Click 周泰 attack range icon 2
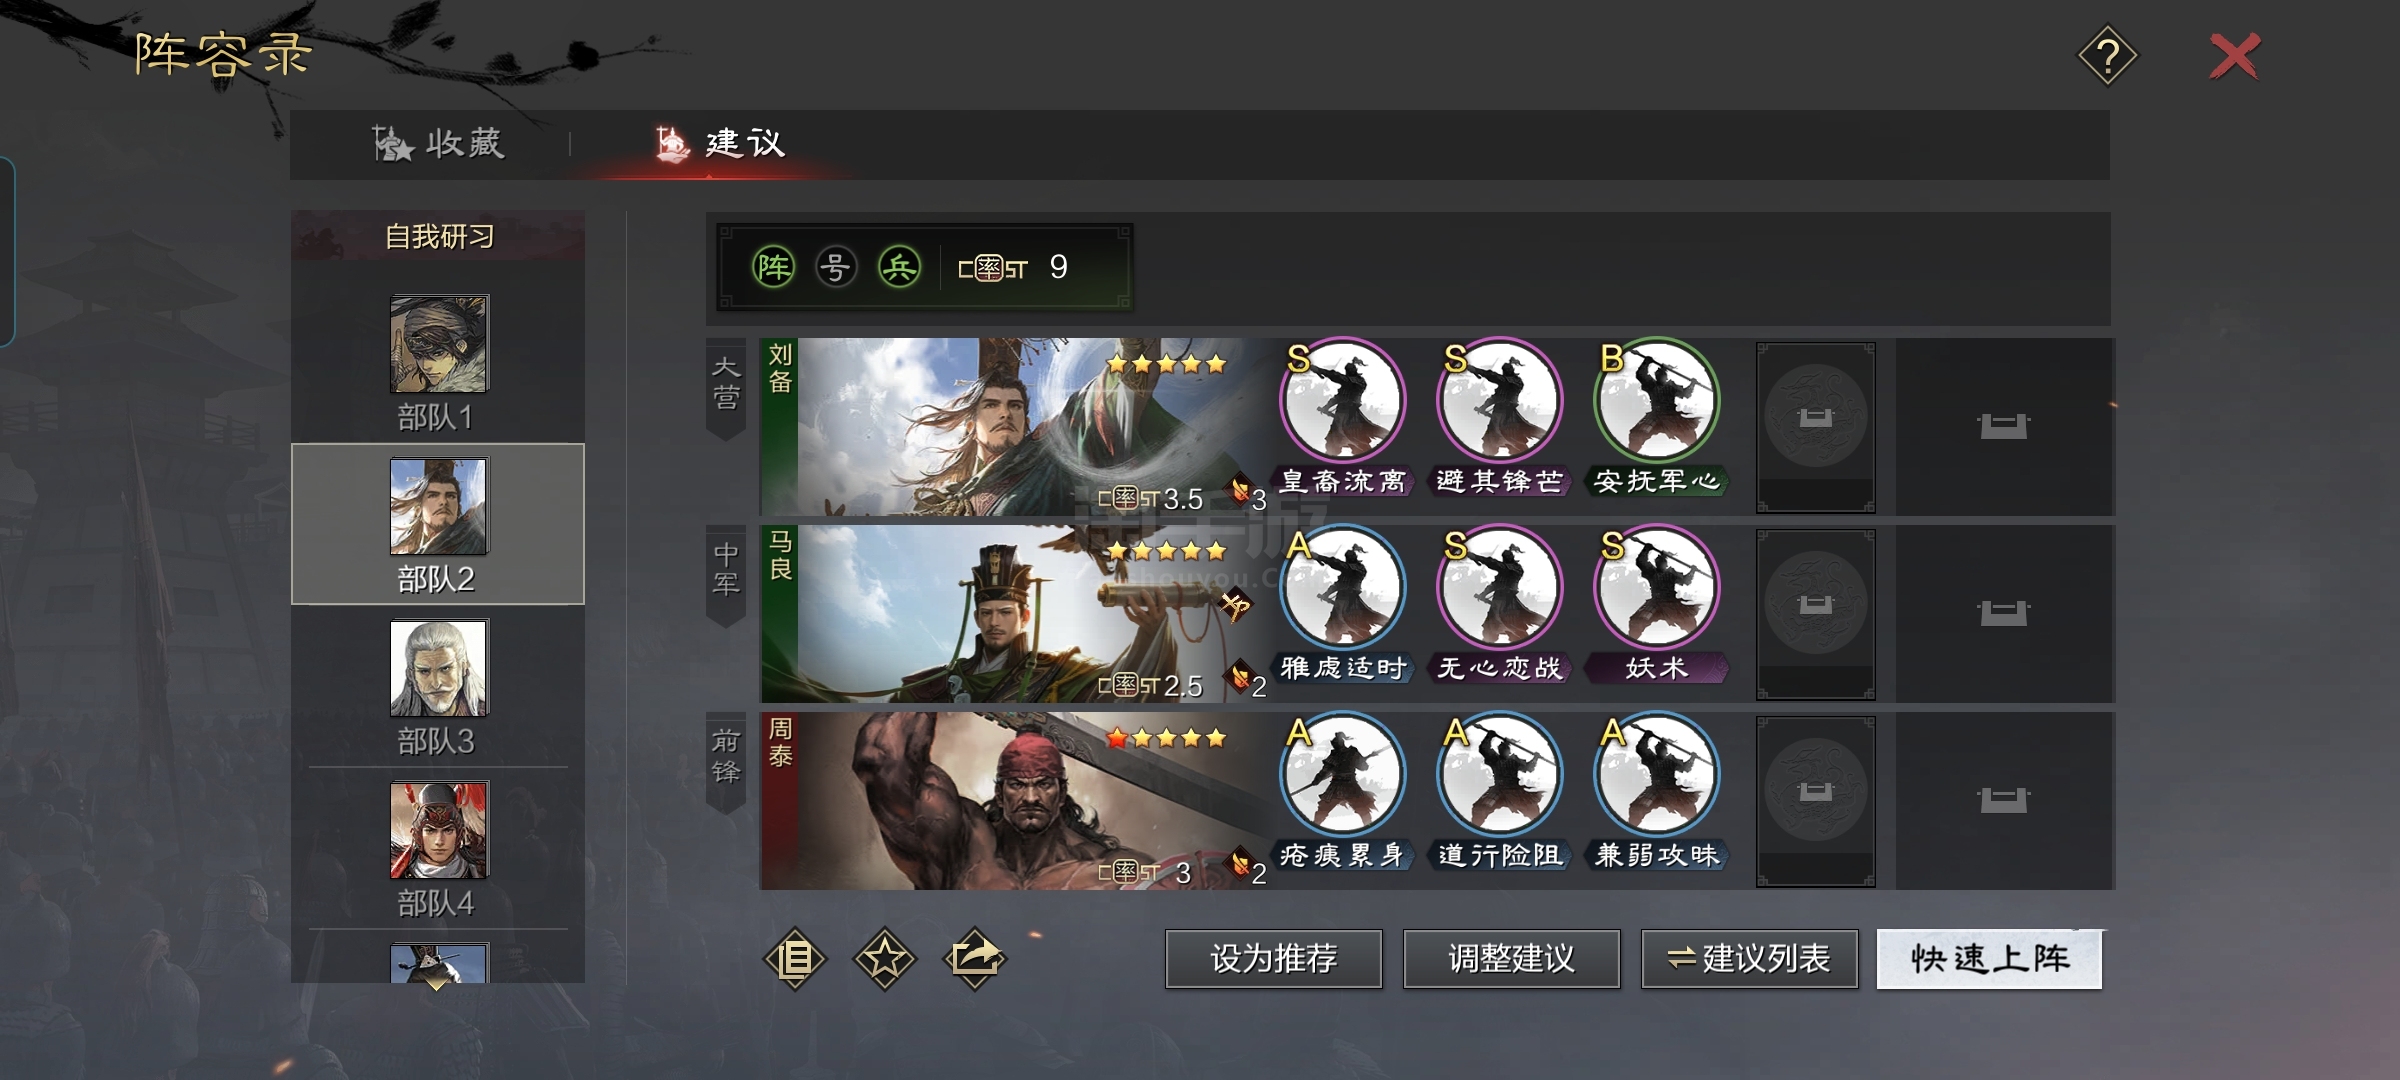This screenshot has height=1080, width=2400. pos(1246,869)
